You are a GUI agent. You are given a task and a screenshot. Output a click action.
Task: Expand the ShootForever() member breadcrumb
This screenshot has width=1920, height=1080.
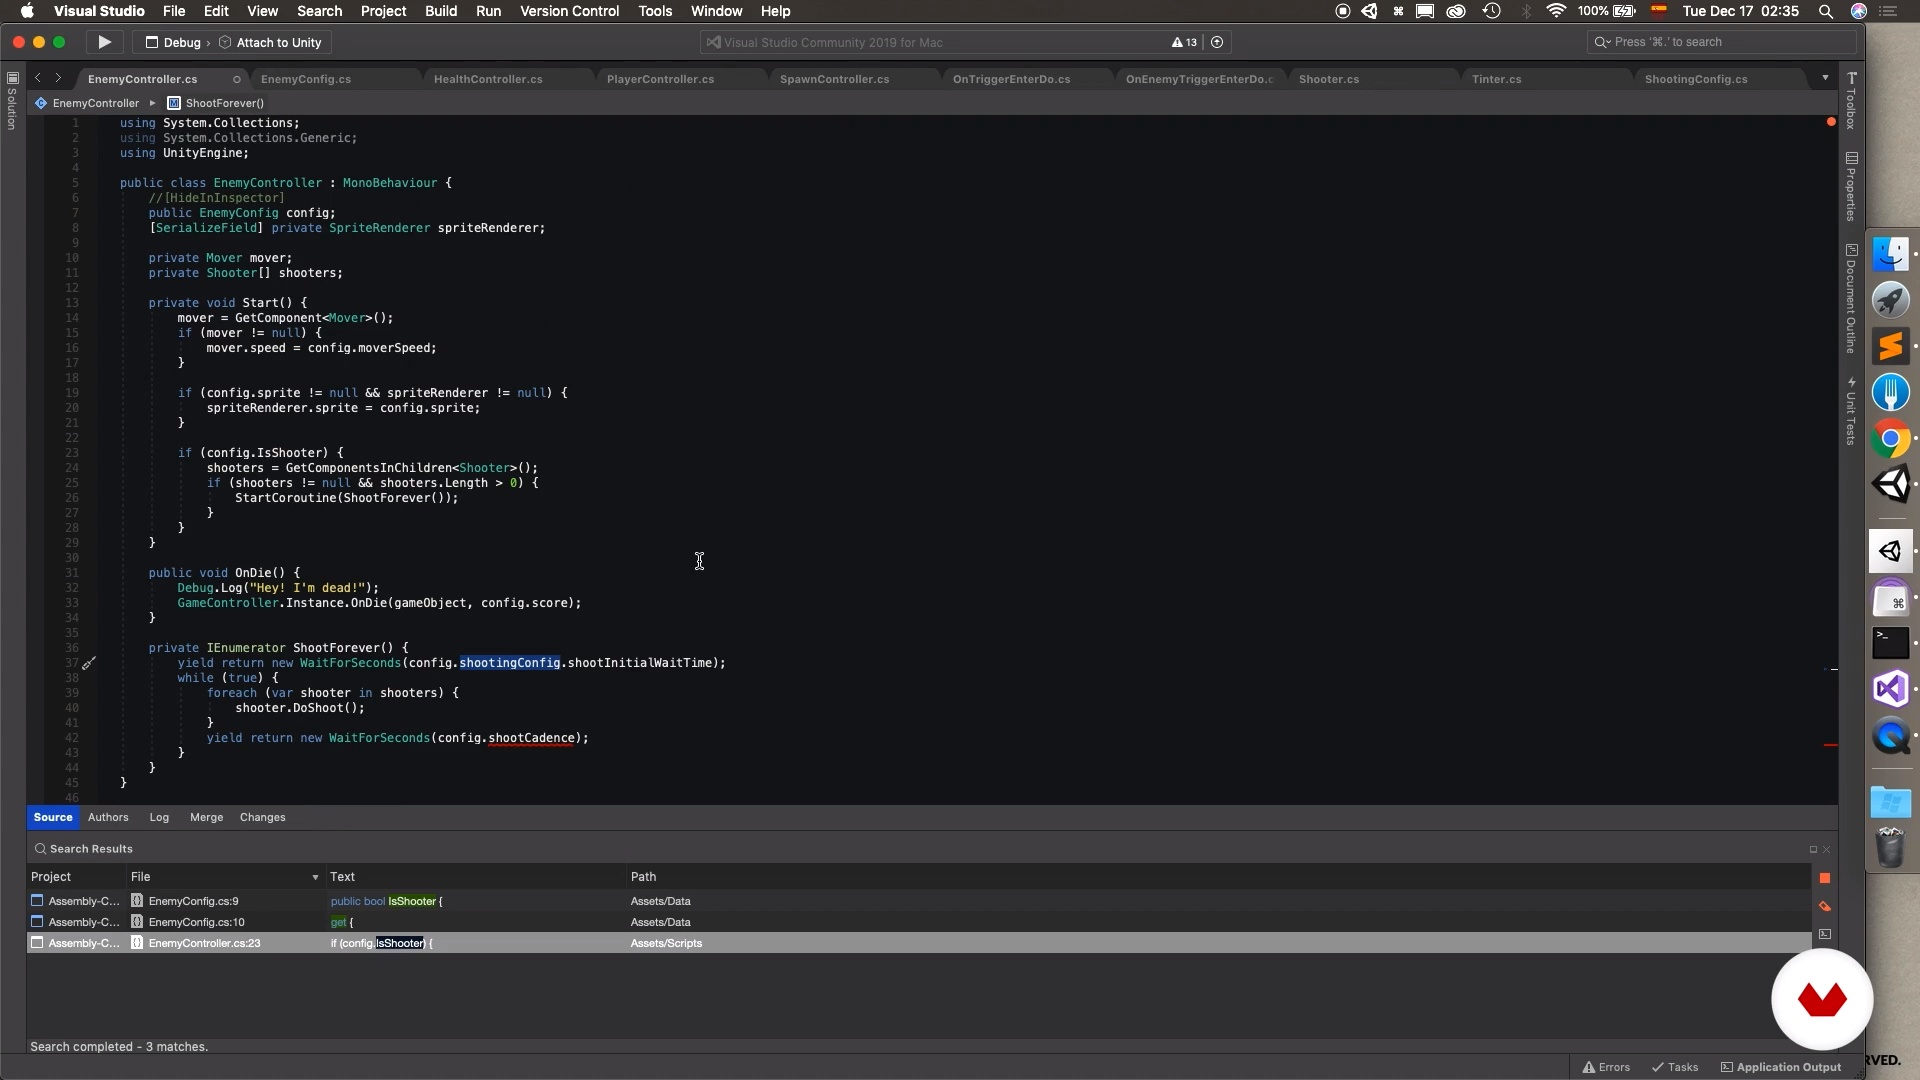(x=216, y=103)
